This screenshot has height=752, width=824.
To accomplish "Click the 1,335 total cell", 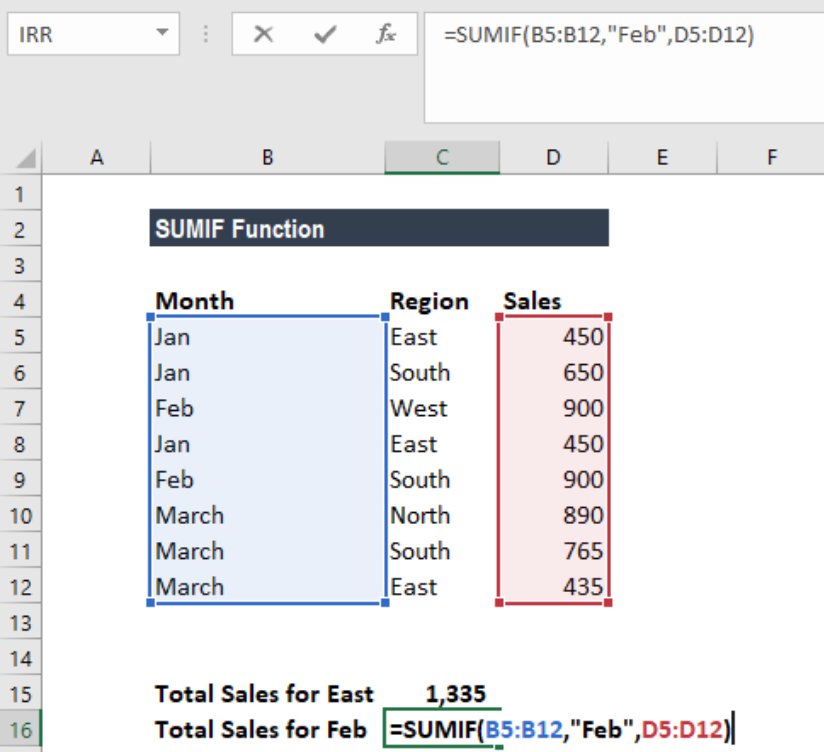I will [x=442, y=694].
